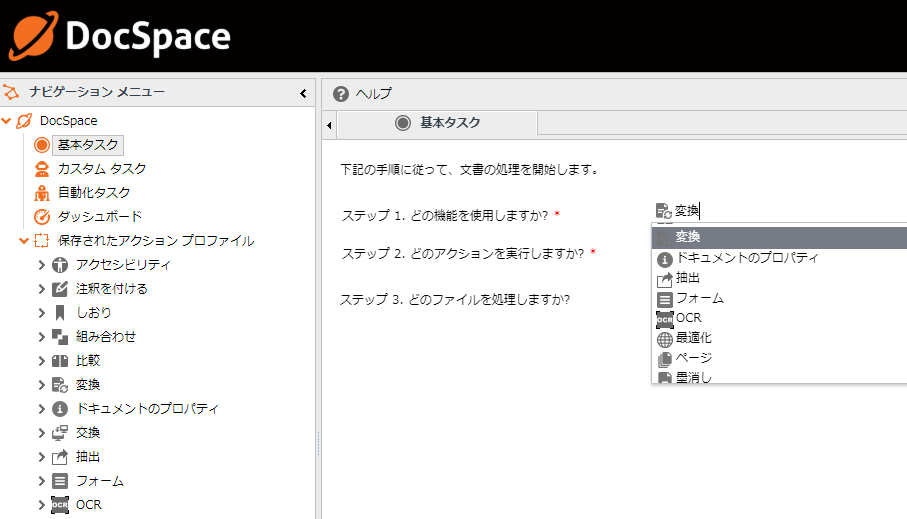Click the フォーム icon in tree

click(x=60, y=481)
